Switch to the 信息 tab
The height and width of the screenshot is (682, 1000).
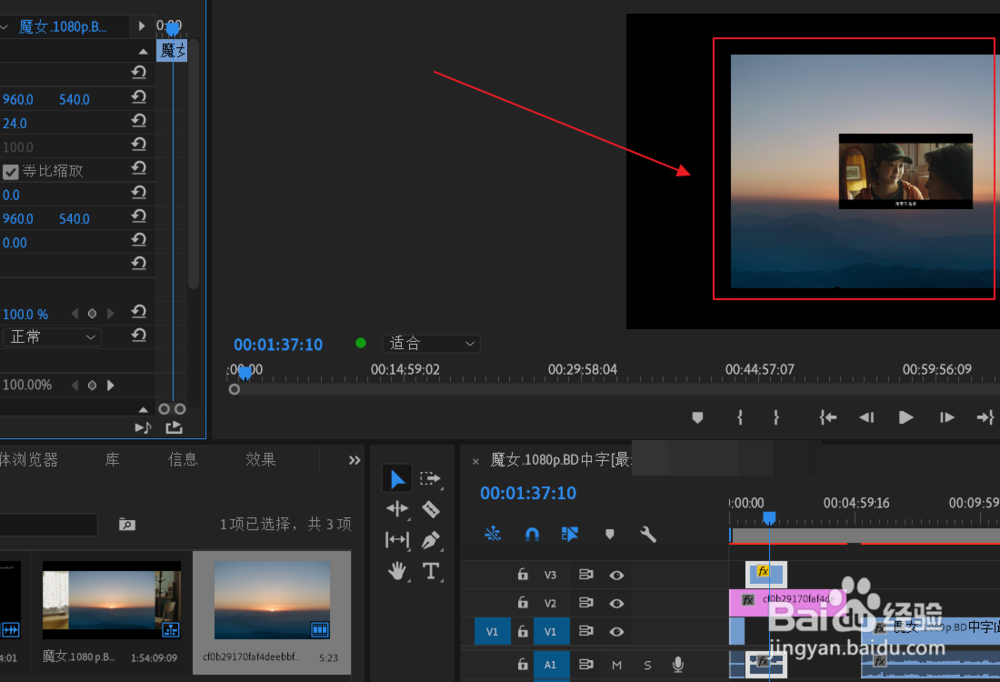click(x=182, y=459)
